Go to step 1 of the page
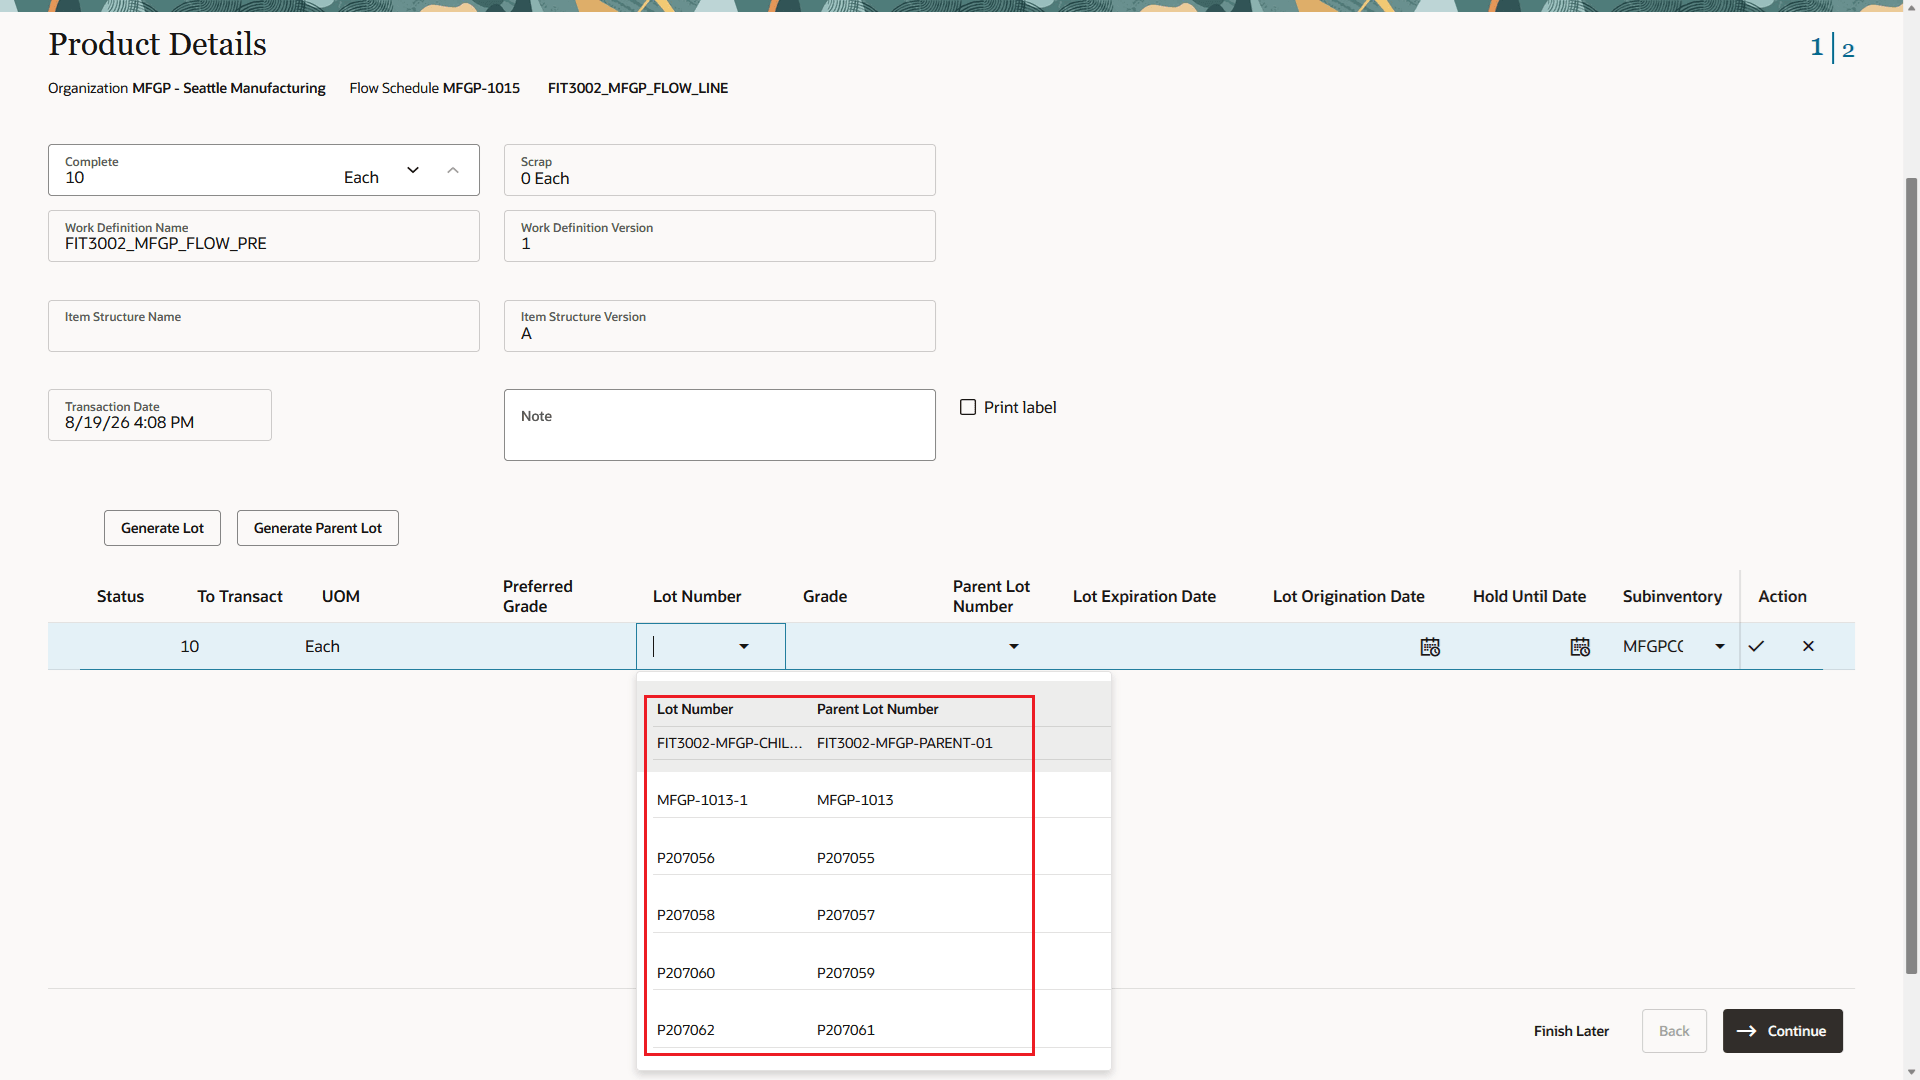This screenshot has height=1080, width=1920. (x=1817, y=47)
